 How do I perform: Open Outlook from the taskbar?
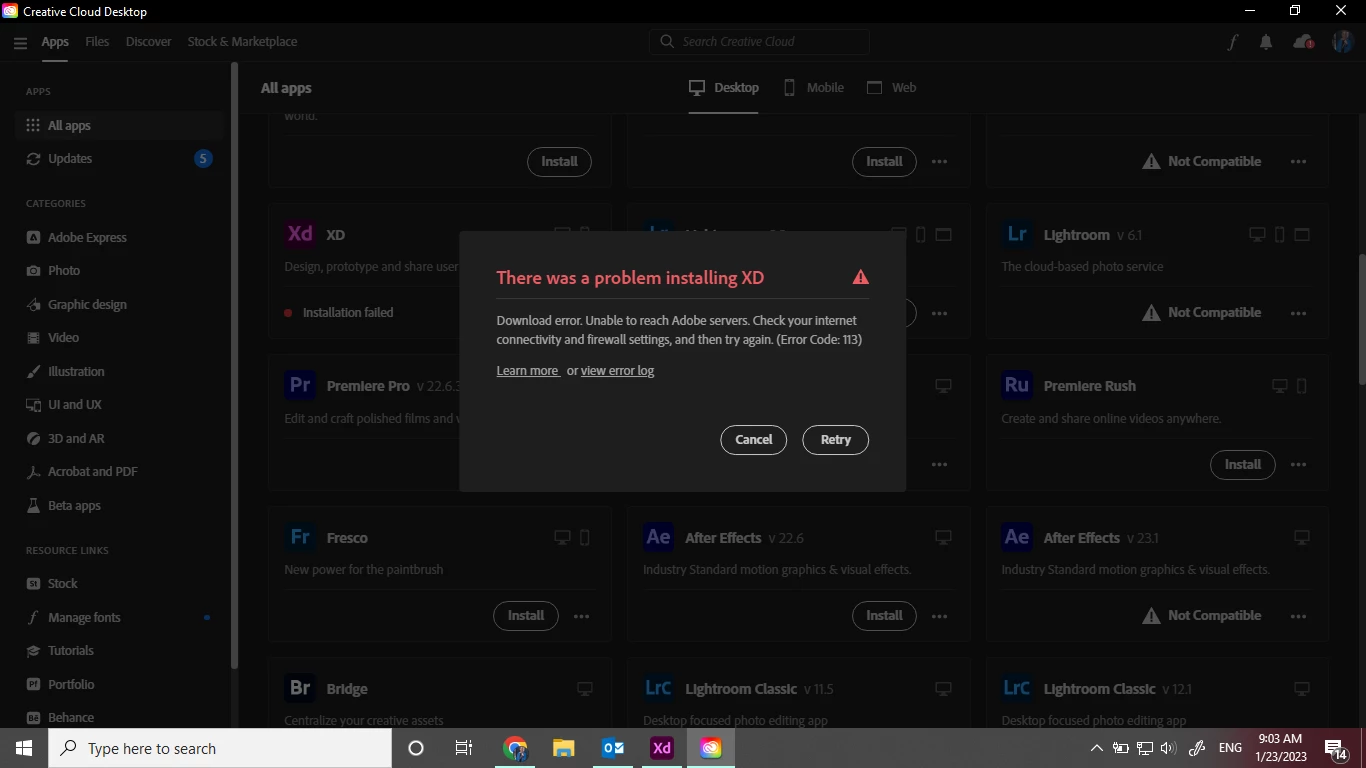click(x=613, y=748)
